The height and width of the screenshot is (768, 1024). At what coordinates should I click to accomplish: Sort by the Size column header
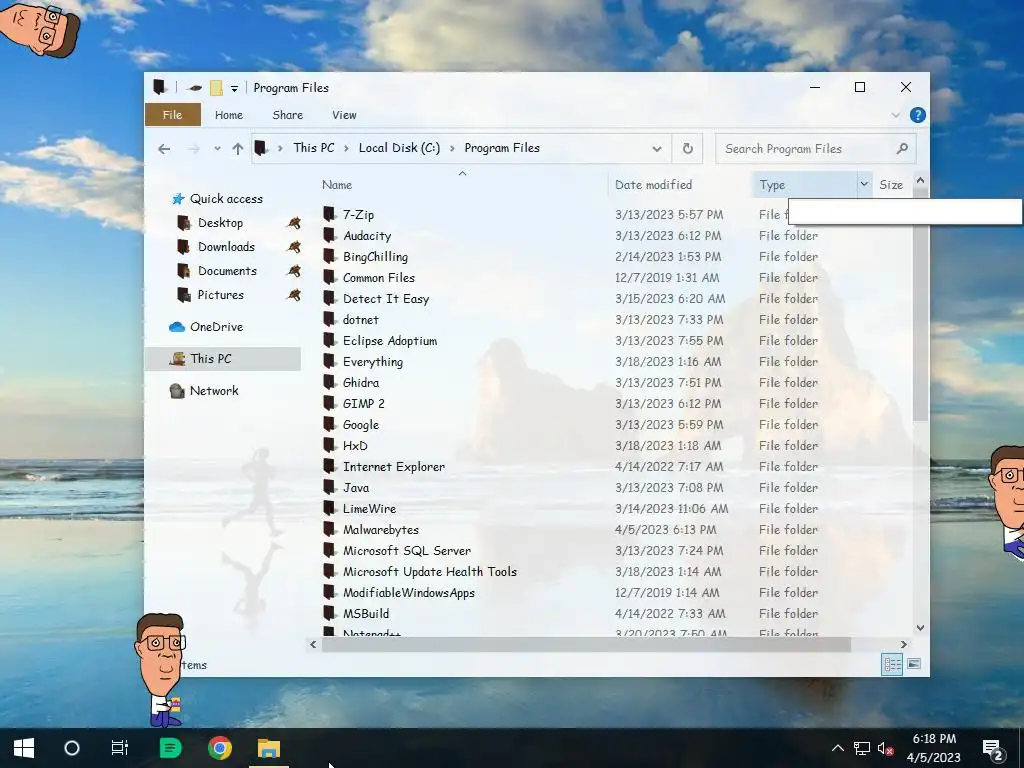[891, 185]
